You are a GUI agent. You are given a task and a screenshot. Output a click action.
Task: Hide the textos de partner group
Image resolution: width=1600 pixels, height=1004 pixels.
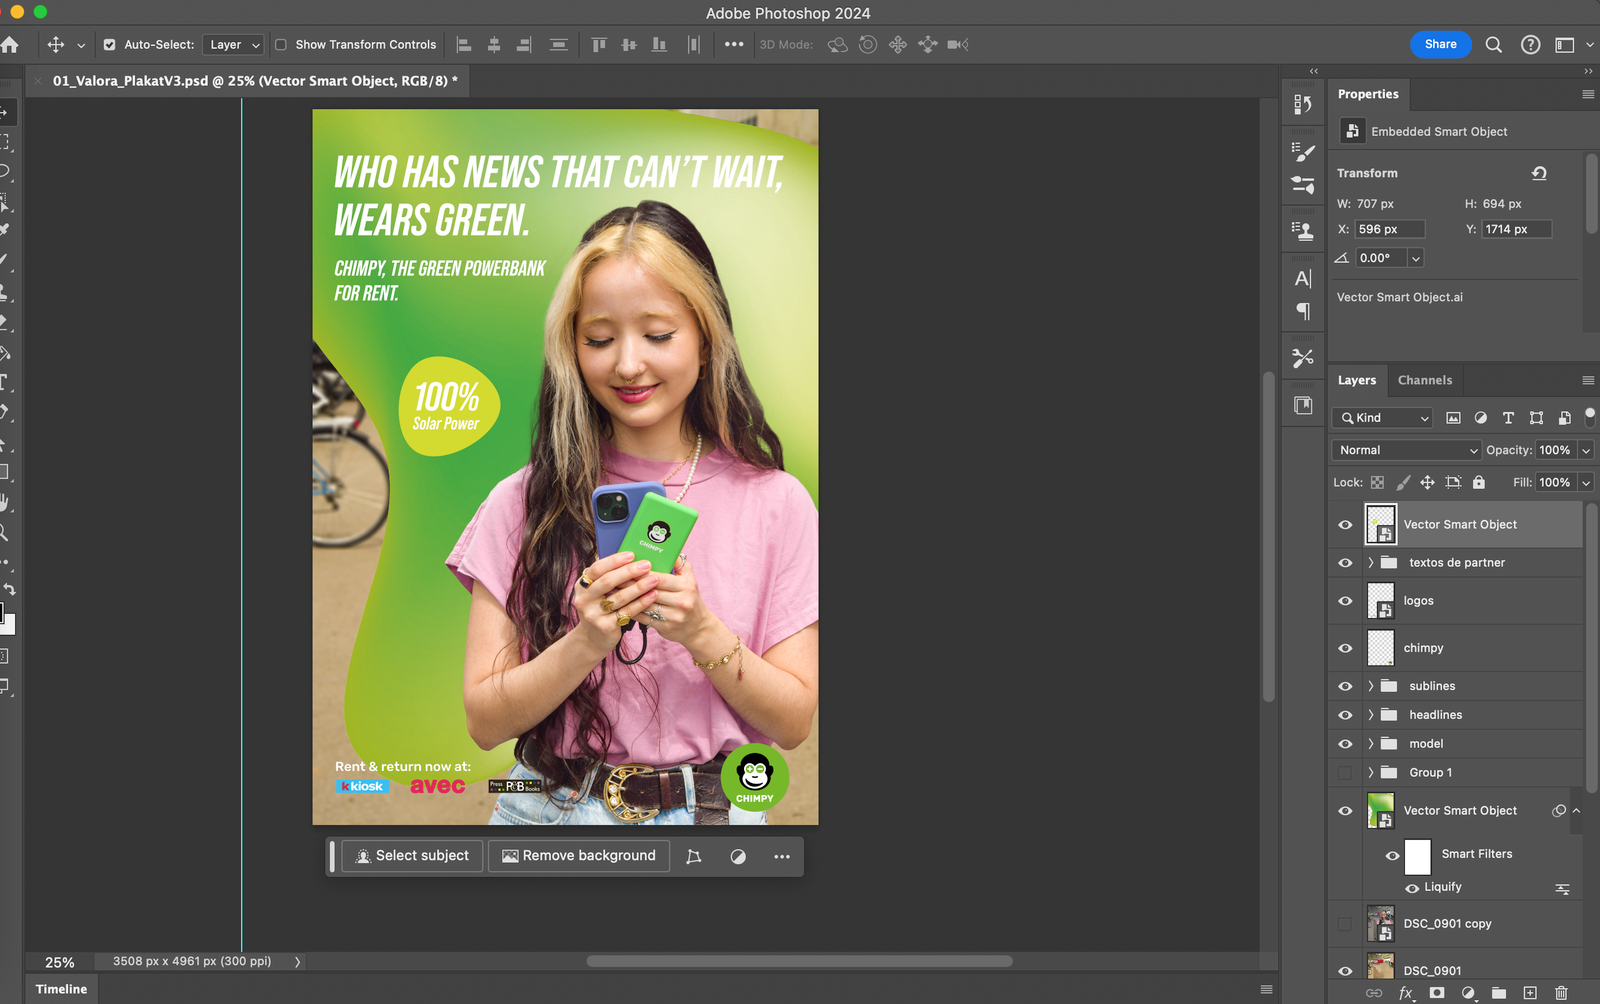tap(1345, 563)
